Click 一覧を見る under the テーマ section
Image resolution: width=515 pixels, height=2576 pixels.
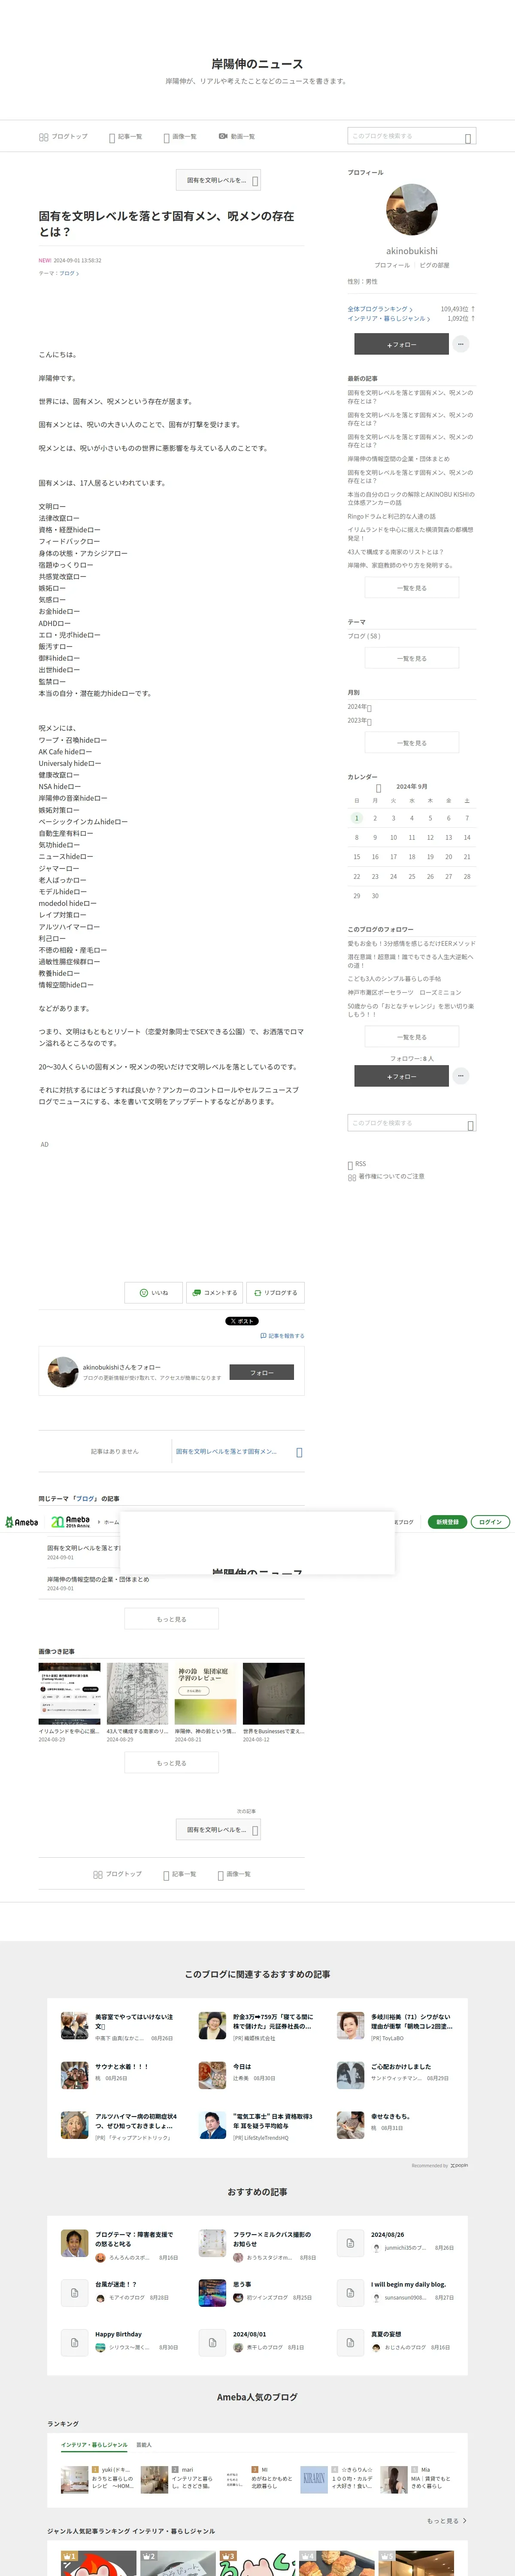[x=411, y=658]
